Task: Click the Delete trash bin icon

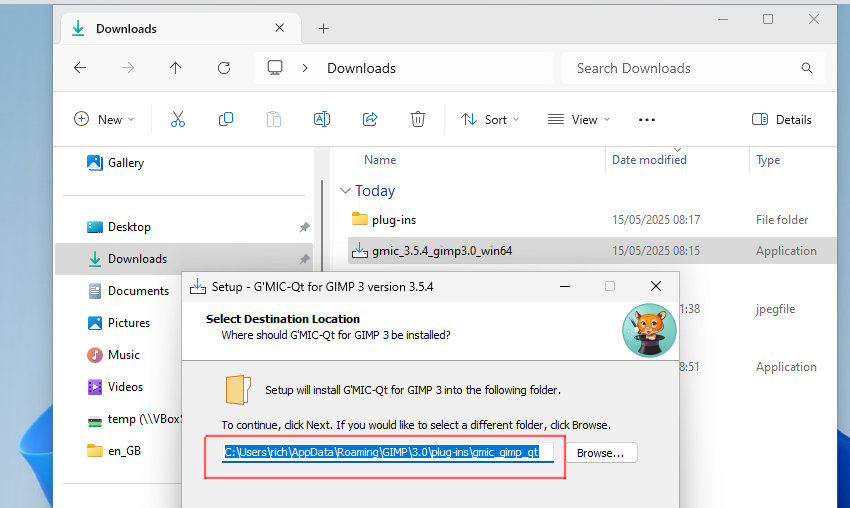Action: pyautogui.click(x=417, y=119)
